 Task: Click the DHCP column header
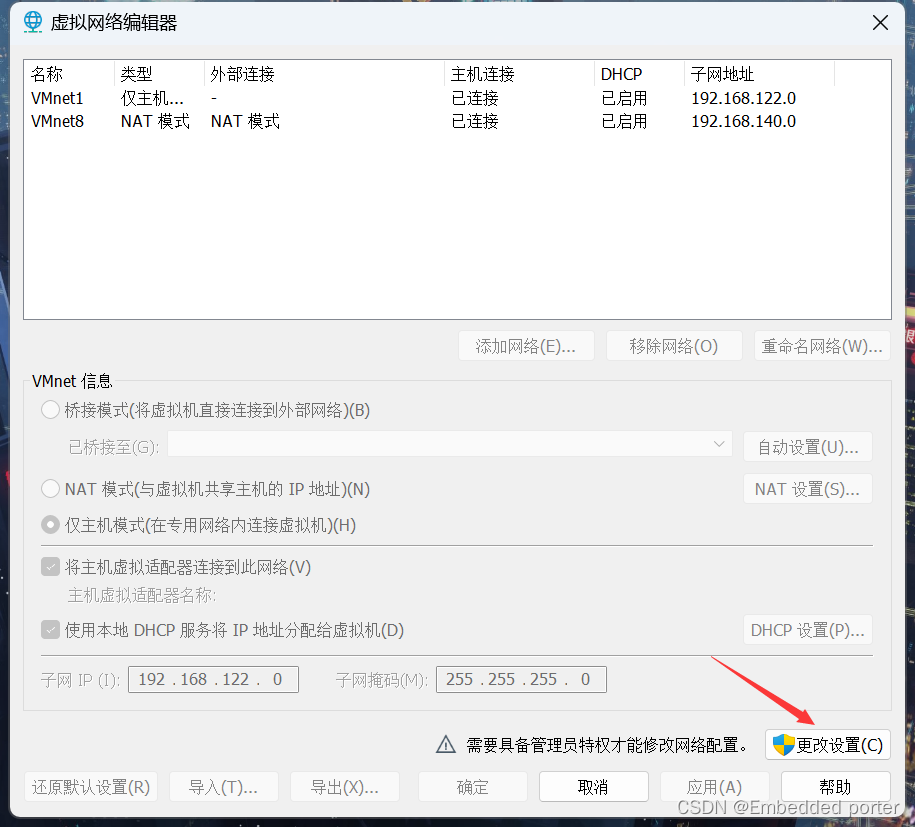pos(640,74)
